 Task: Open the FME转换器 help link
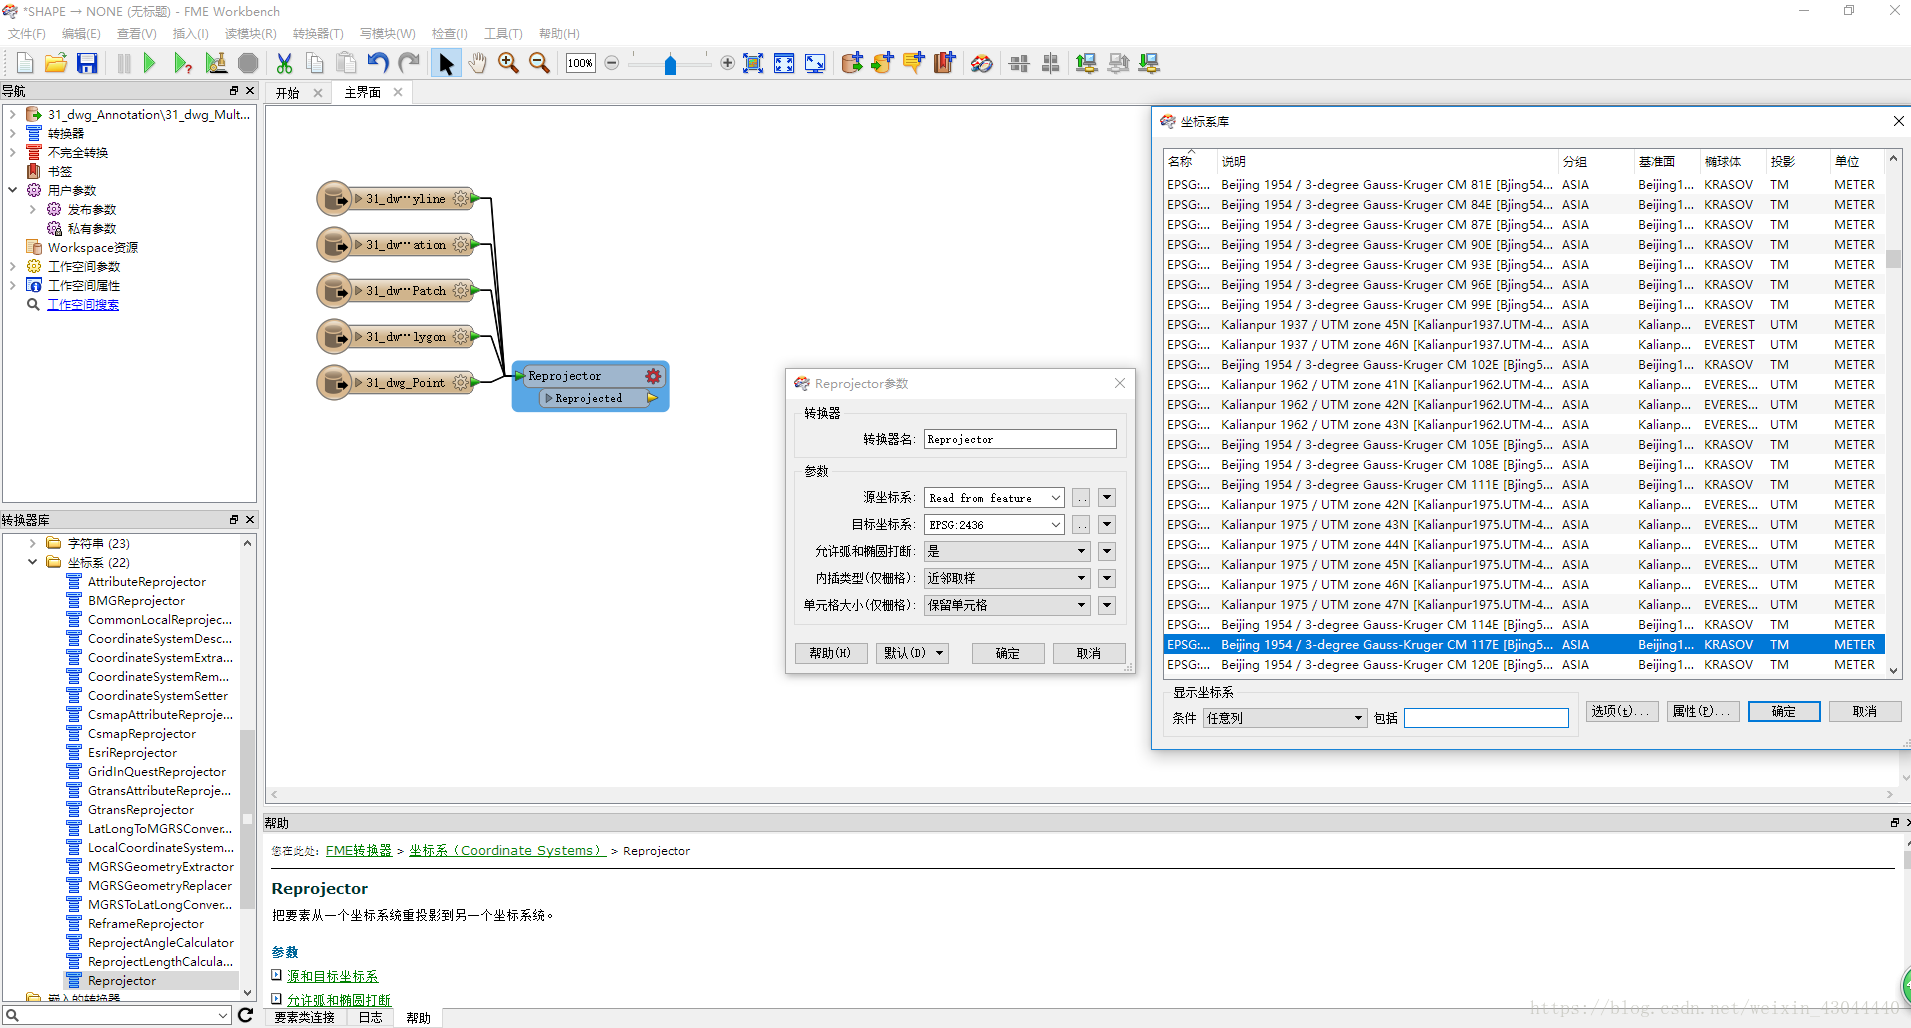[x=359, y=851]
